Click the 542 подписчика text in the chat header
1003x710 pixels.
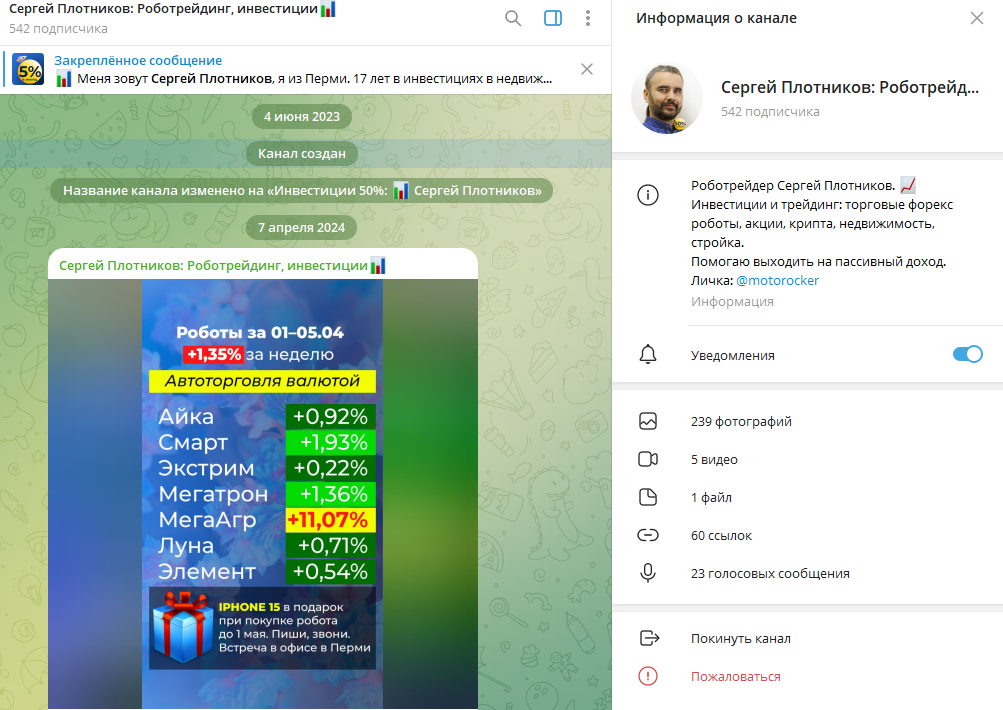(58, 29)
